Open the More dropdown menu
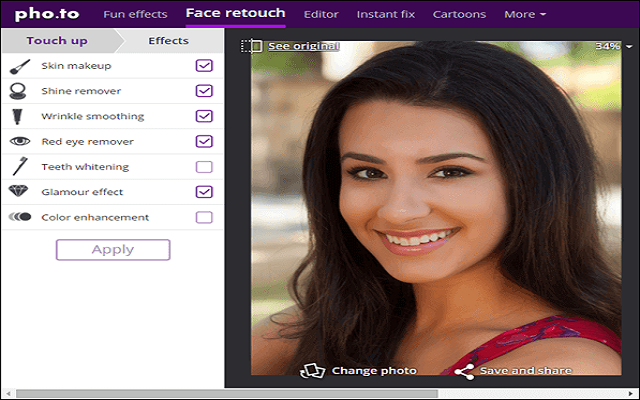The height and width of the screenshot is (400, 640). pos(525,15)
